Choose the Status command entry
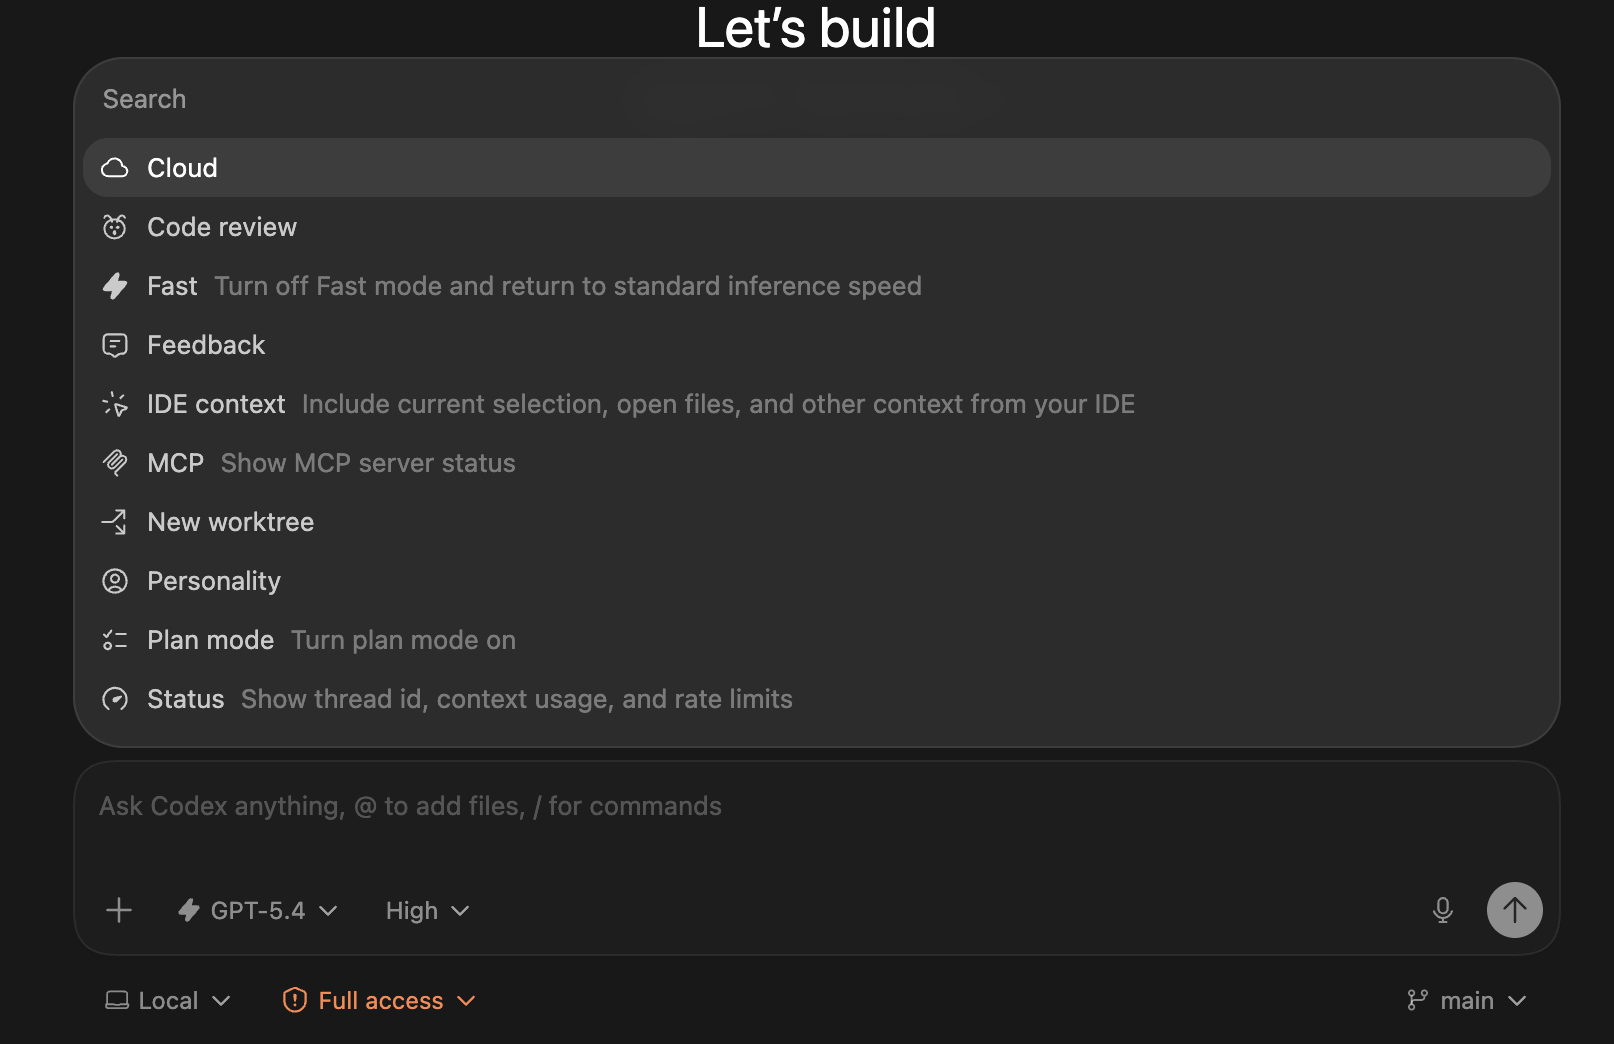 [817, 699]
